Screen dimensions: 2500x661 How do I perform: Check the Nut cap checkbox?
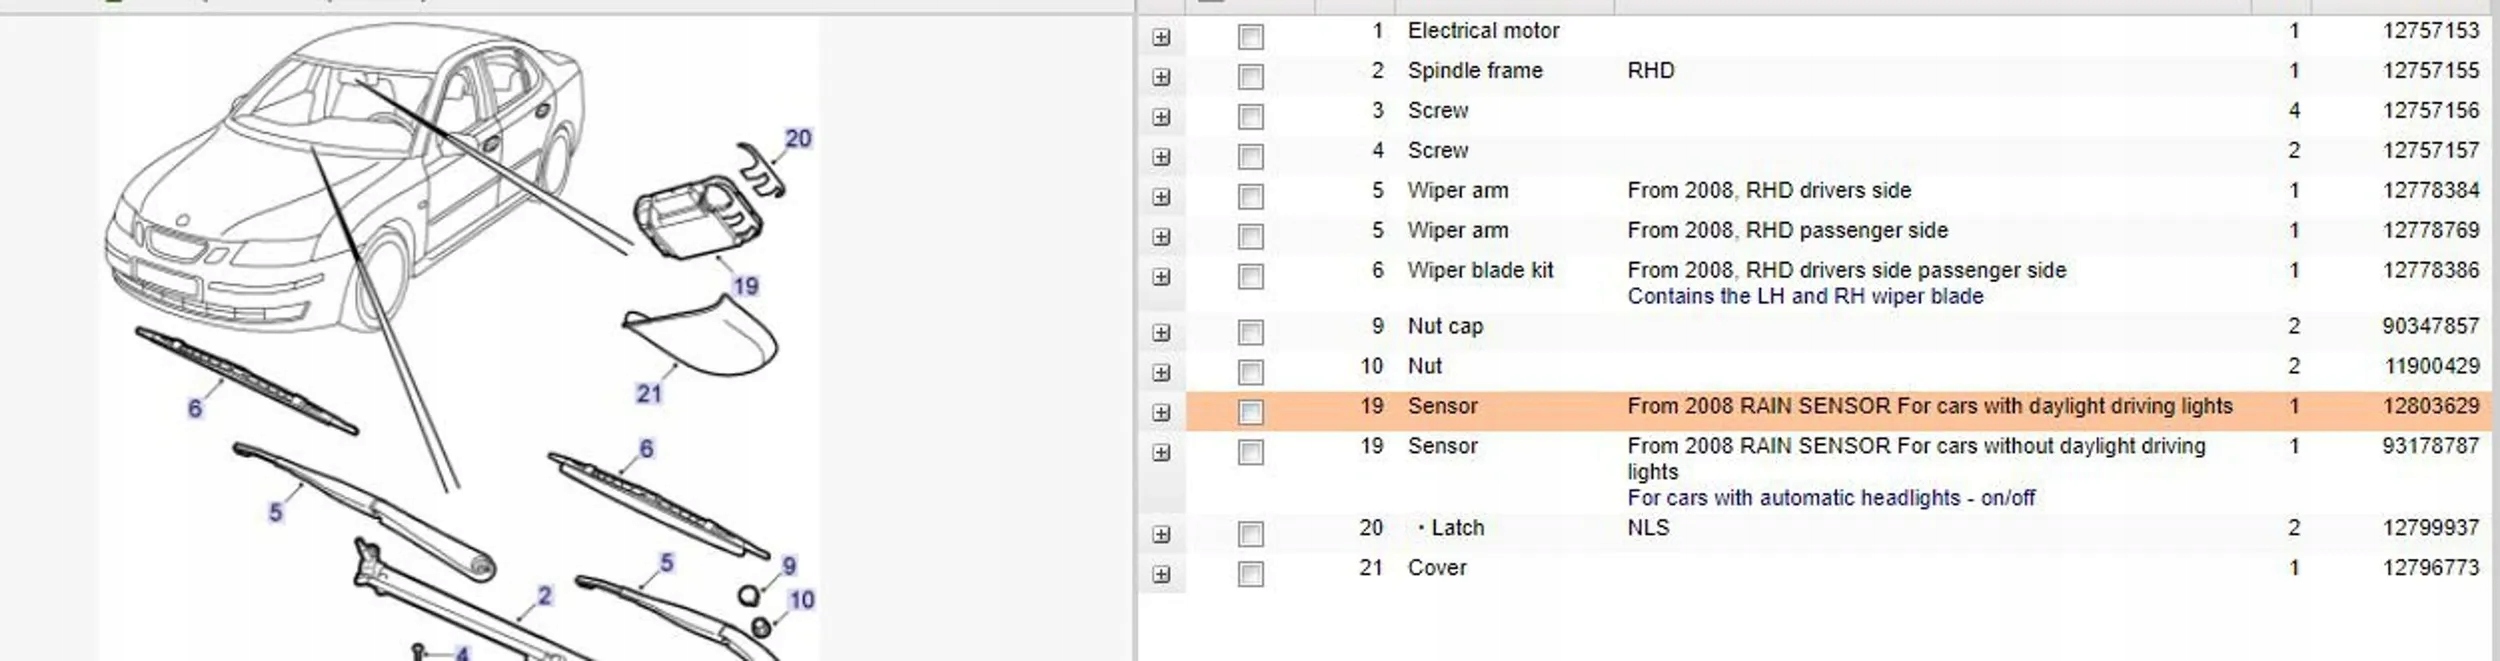point(1250,332)
